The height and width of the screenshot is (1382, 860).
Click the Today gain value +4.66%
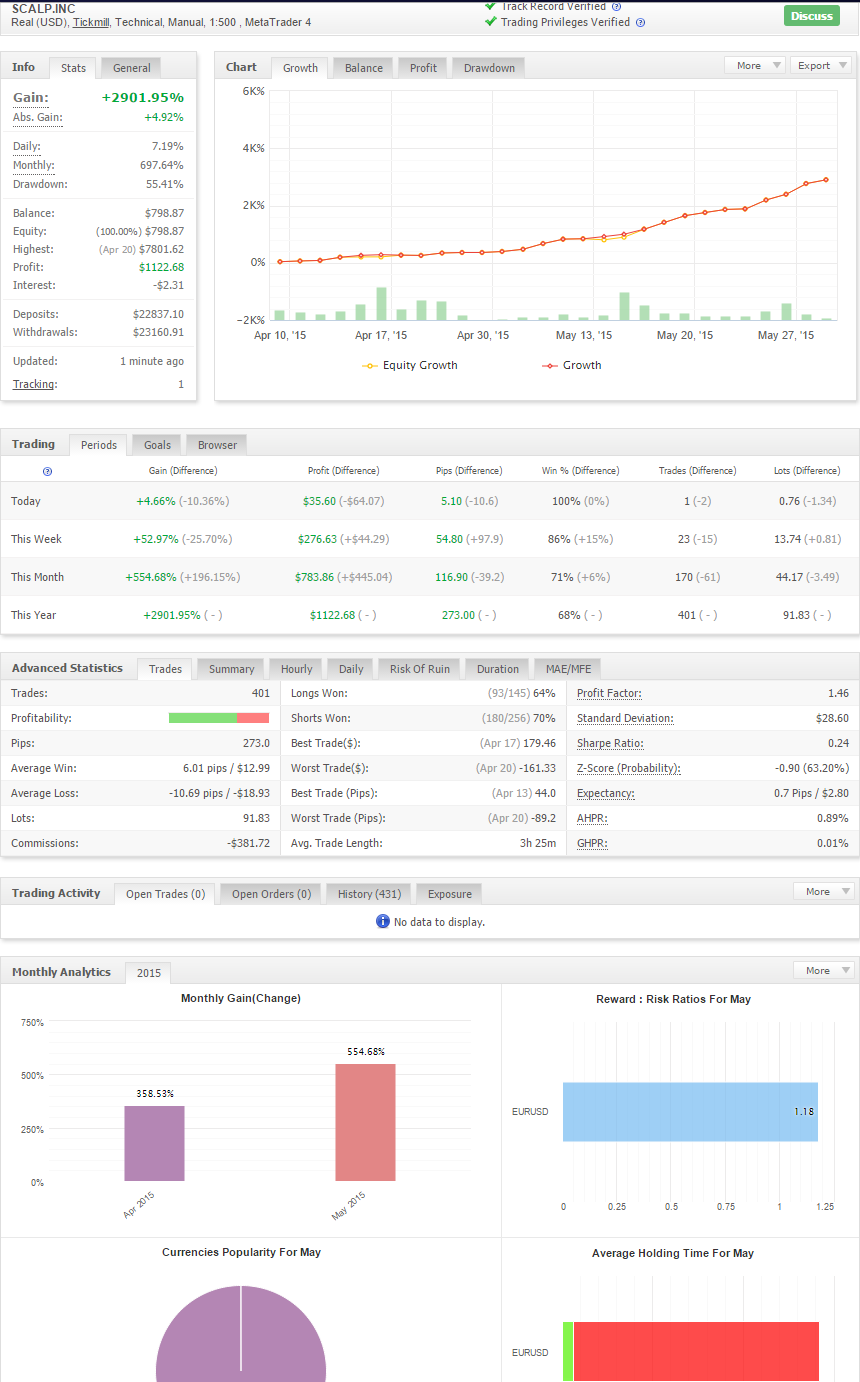[156, 501]
